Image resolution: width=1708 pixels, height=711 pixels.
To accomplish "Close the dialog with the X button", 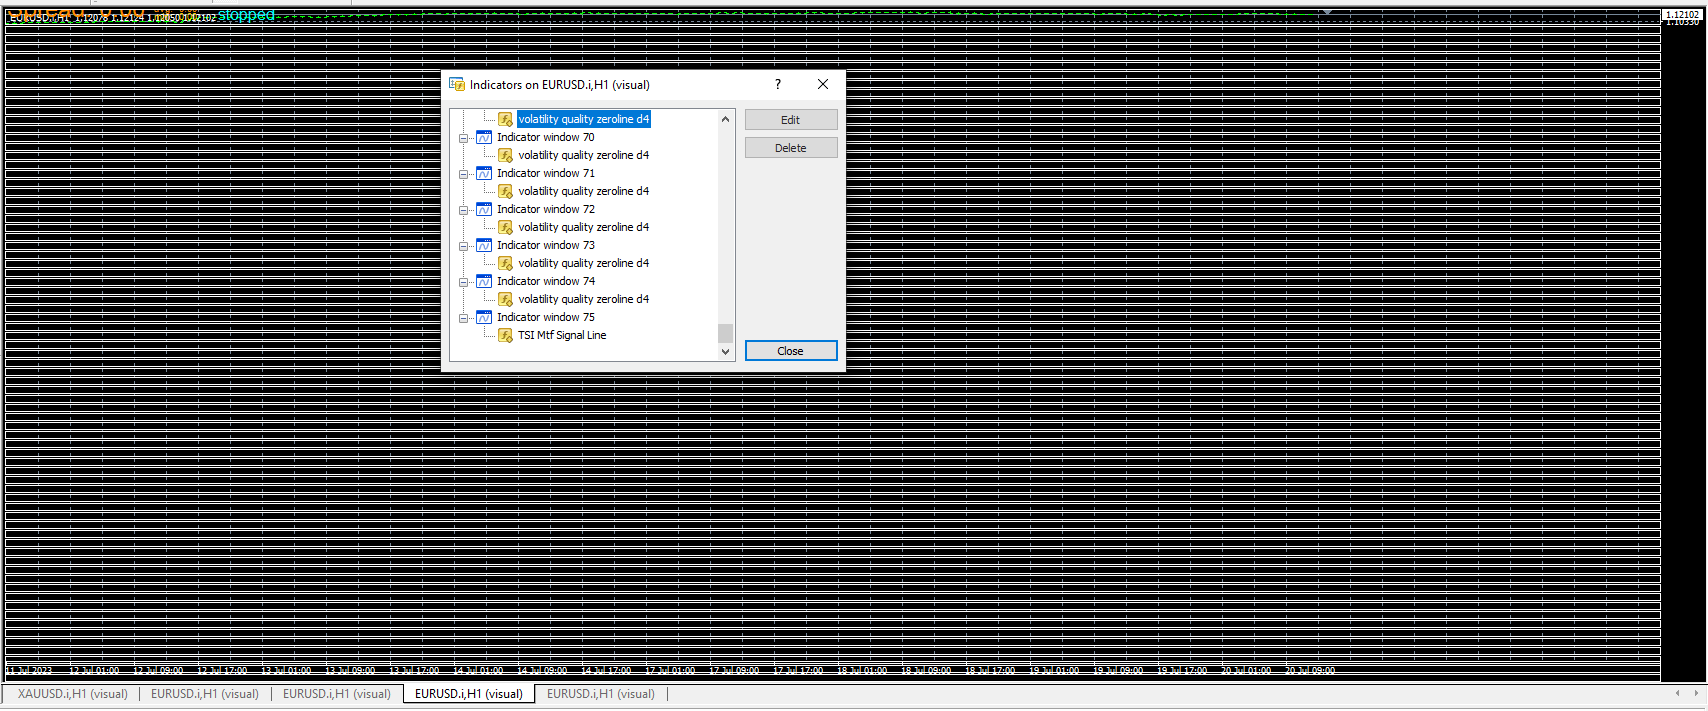I will coord(823,85).
